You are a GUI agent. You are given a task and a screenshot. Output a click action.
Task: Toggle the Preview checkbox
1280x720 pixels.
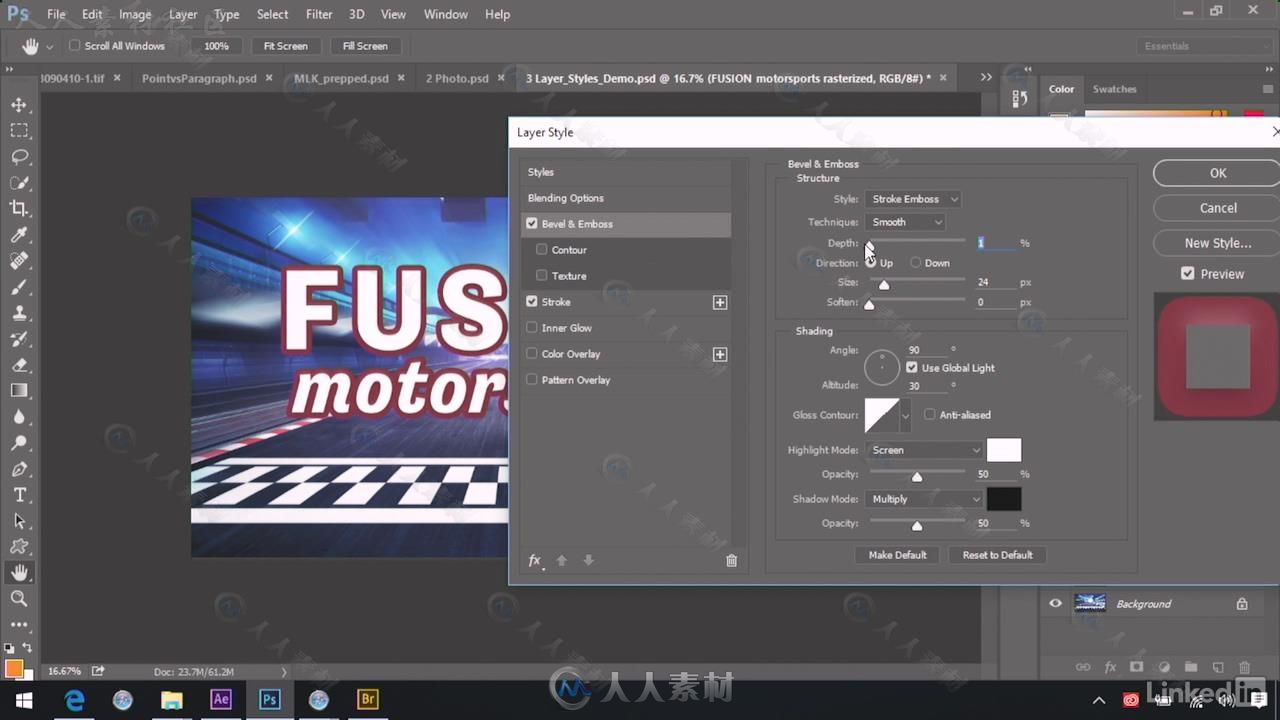pyautogui.click(x=1188, y=274)
